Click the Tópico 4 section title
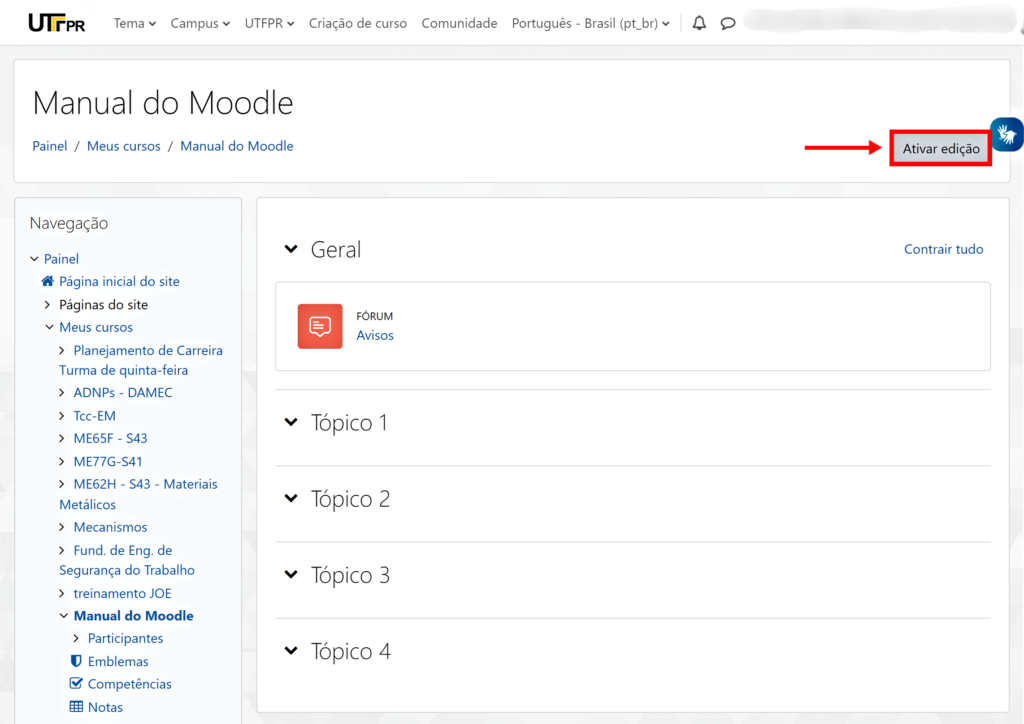 click(351, 651)
